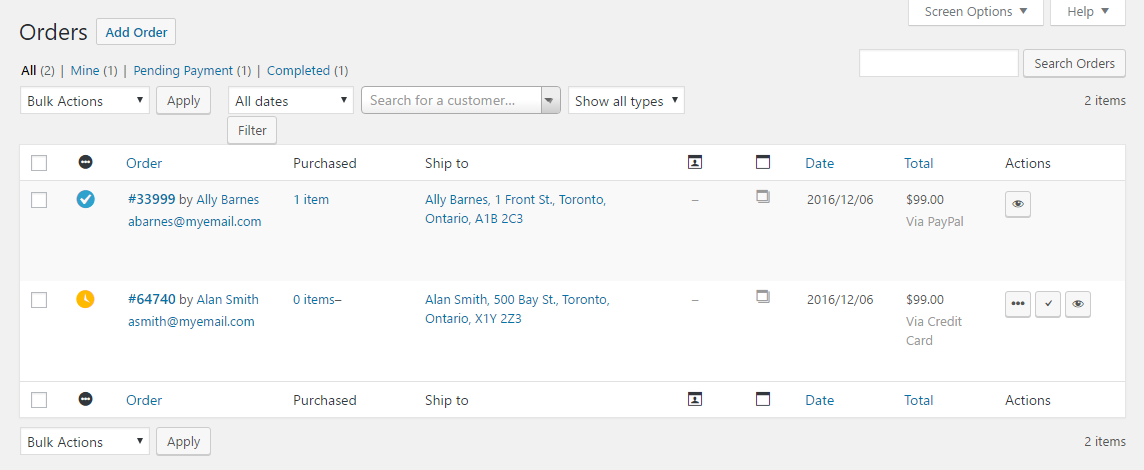Click the view eye icon for order #64740

pyautogui.click(x=1077, y=304)
